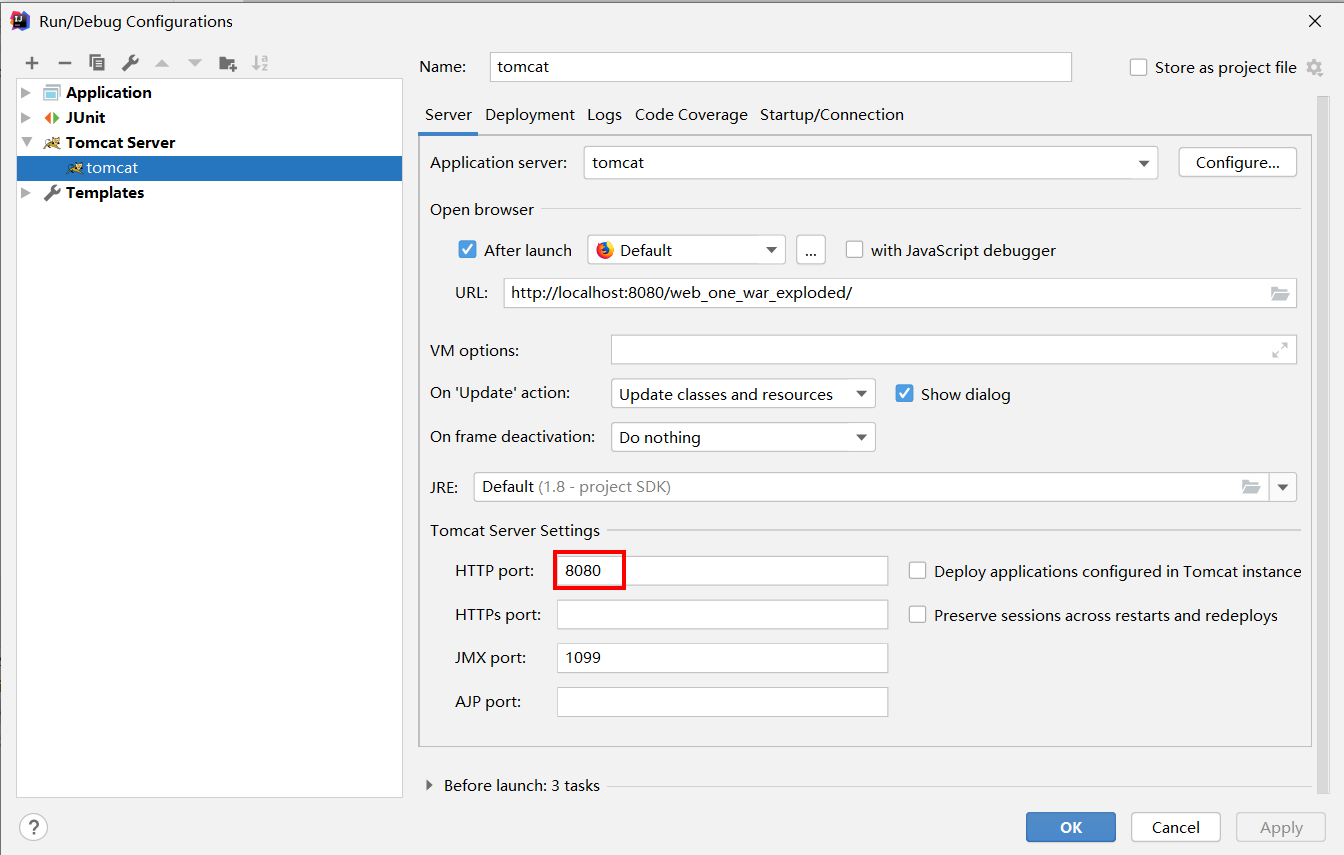Sort configurations alphabetically icon
This screenshot has height=855, width=1344.
pos(260,63)
